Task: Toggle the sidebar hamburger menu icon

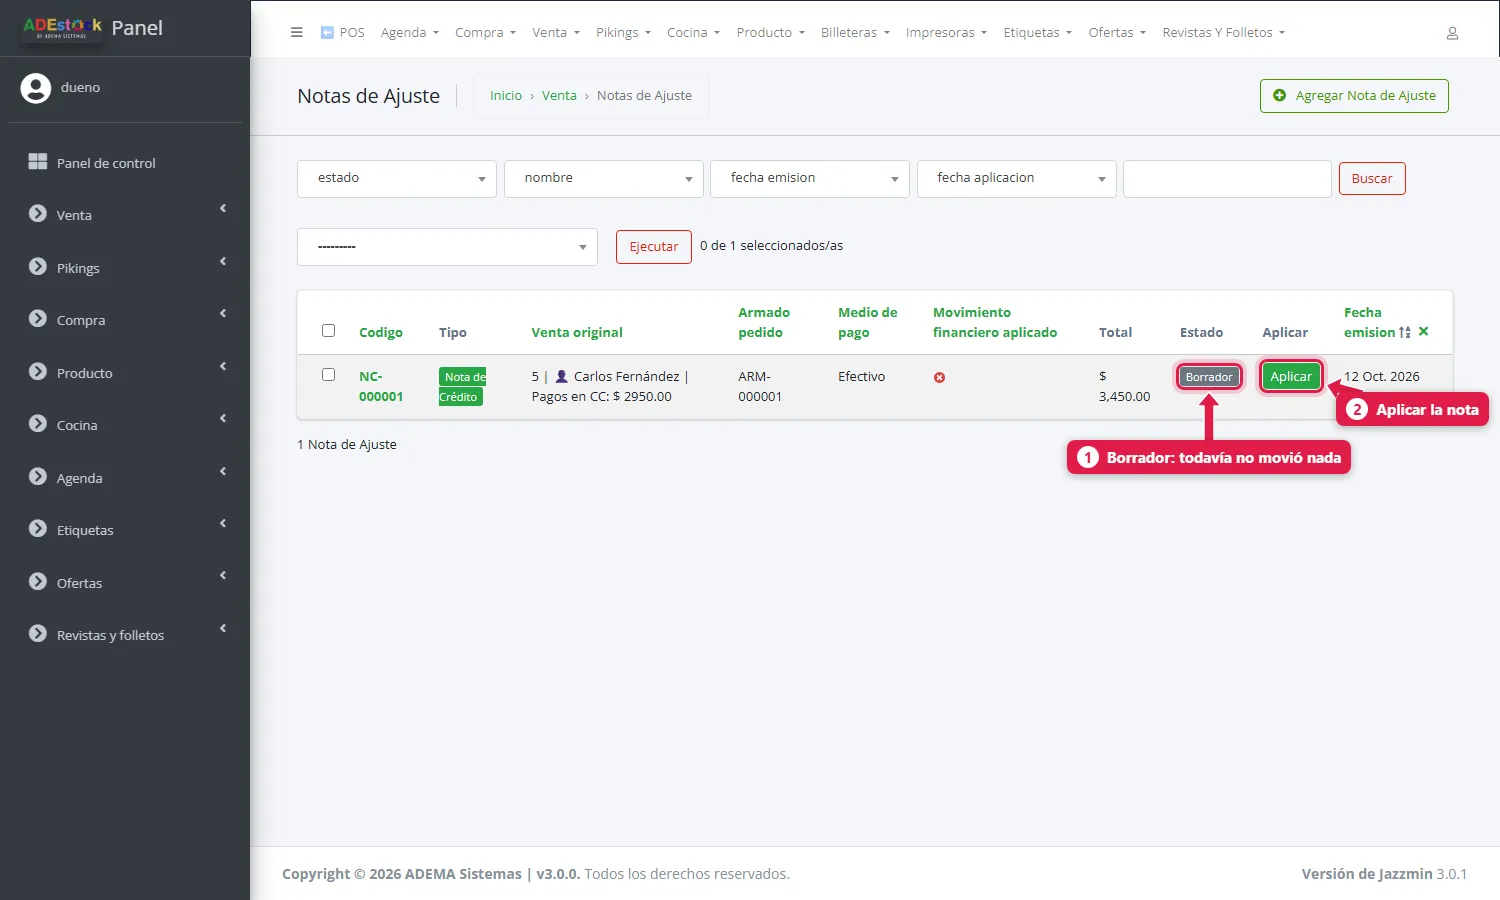Action: (x=296, y=32)
